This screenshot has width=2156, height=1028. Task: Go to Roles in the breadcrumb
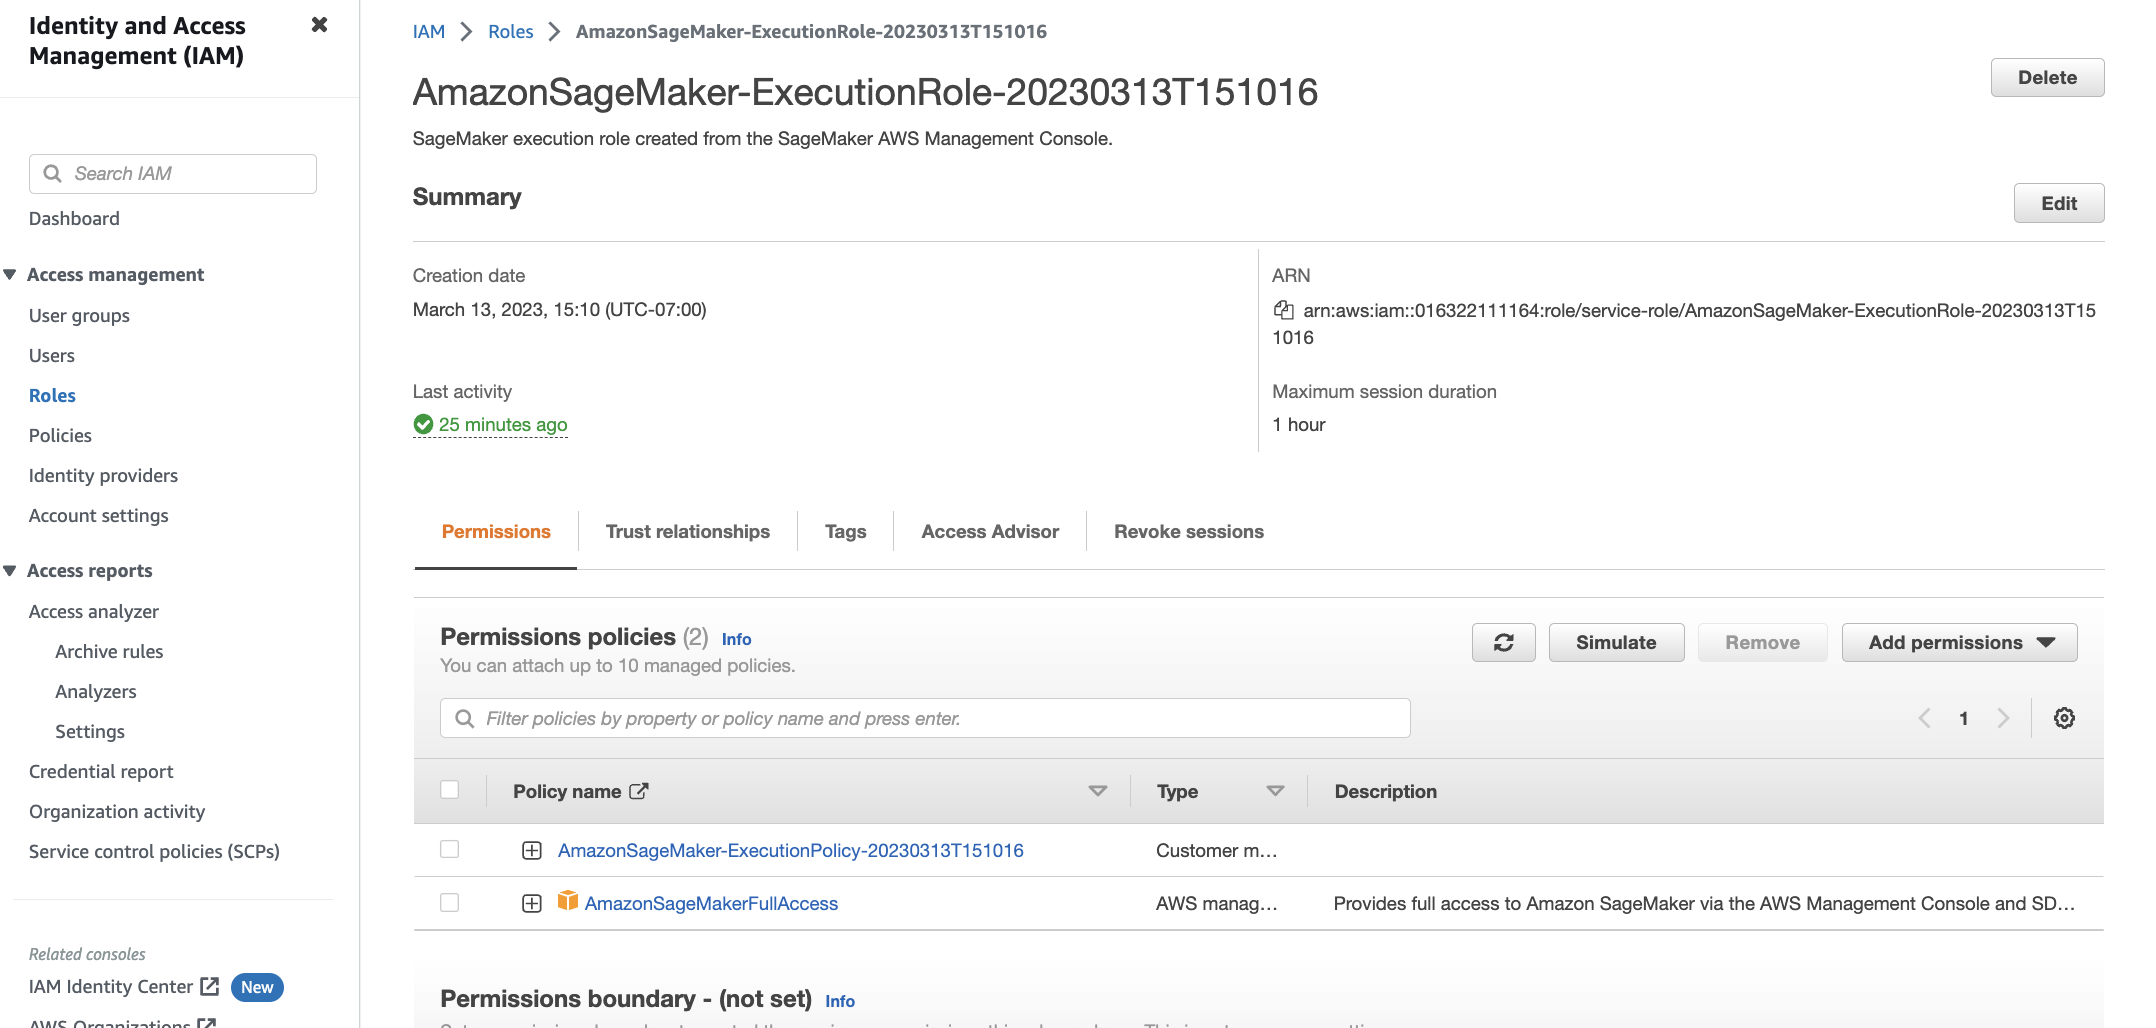pos(510,31)
